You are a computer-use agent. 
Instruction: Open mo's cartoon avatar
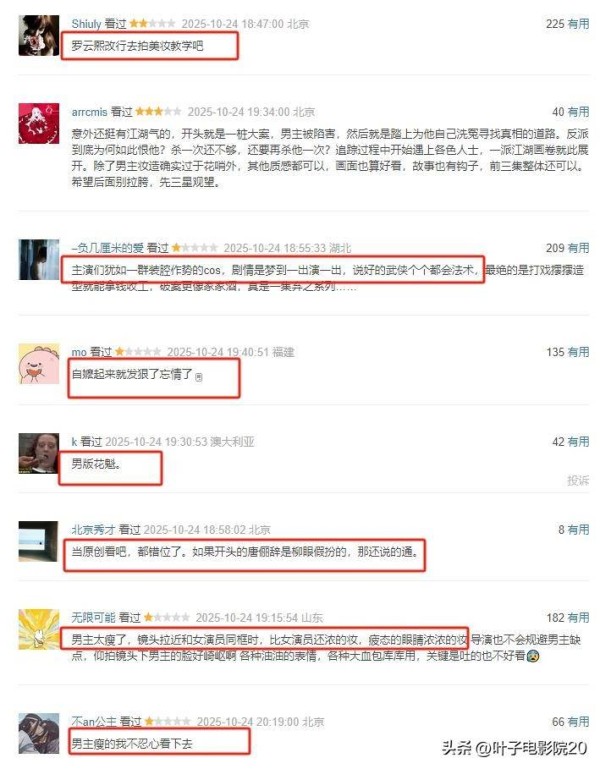(x=39, y=363)
